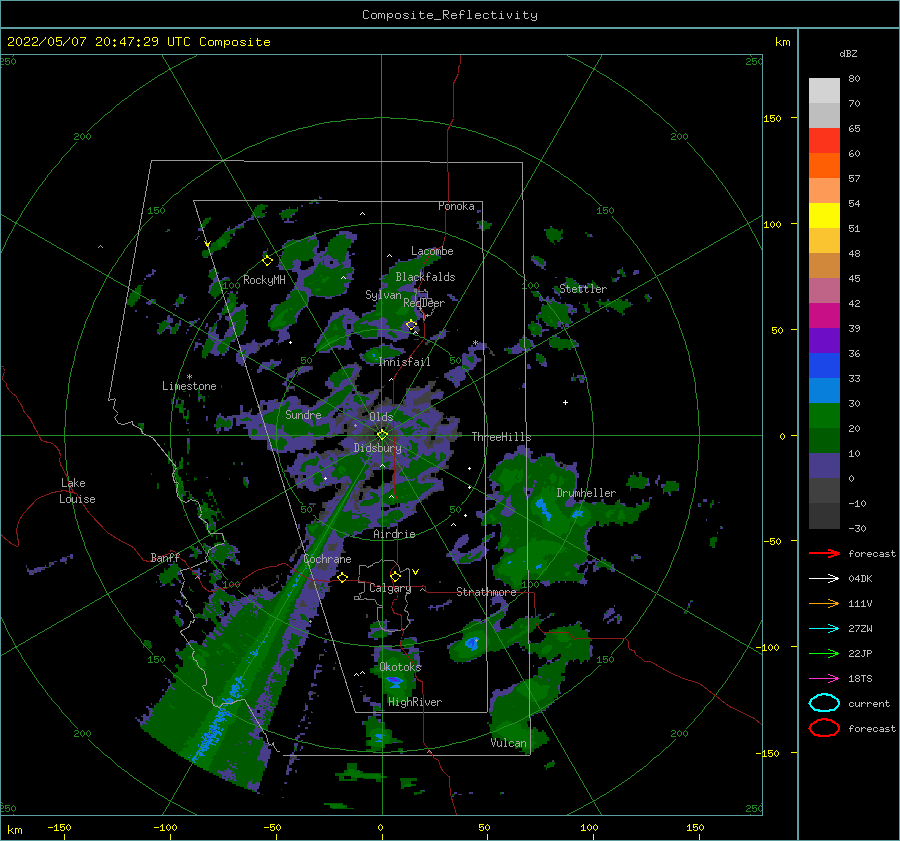Click the Lake Louise label
The width and height of the screenshot is (900, 841).
(x=77, y=491)
